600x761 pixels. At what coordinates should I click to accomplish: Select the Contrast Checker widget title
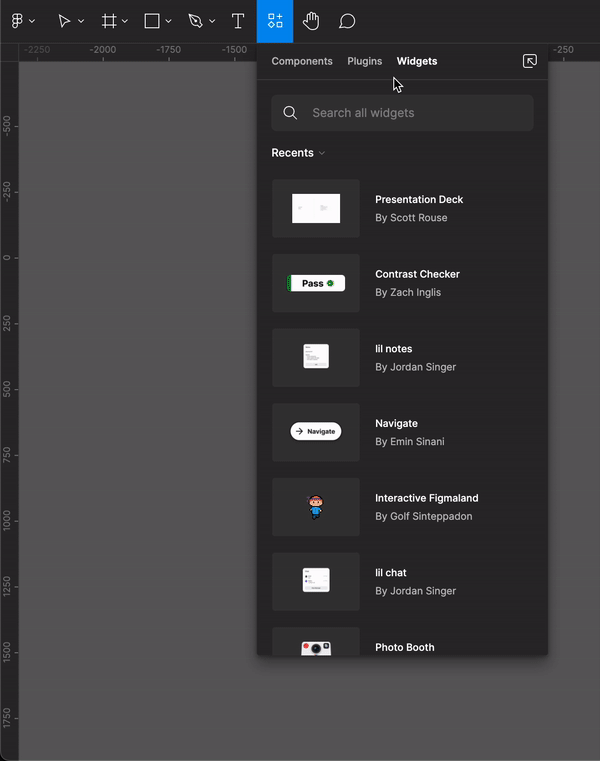click(417, 274)
